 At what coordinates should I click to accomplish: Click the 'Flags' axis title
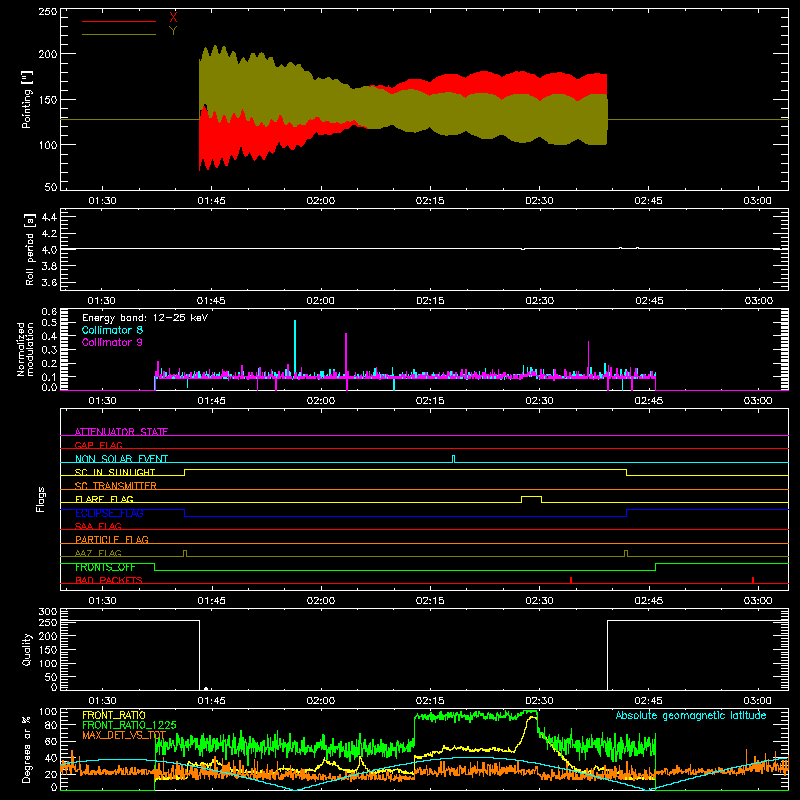click(40, 499)
